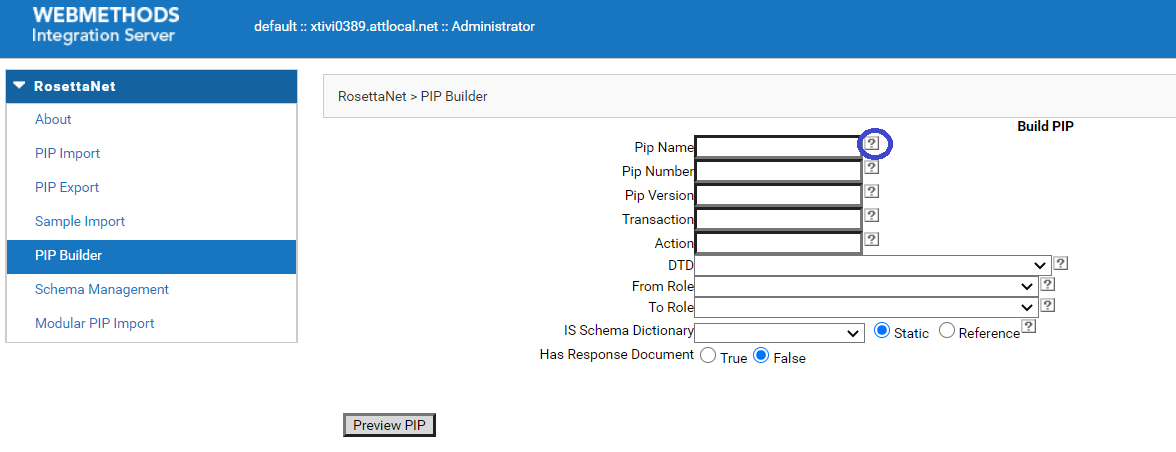Expand the From Role dropdown
1176x452 pixels.
tap(866, 286)
